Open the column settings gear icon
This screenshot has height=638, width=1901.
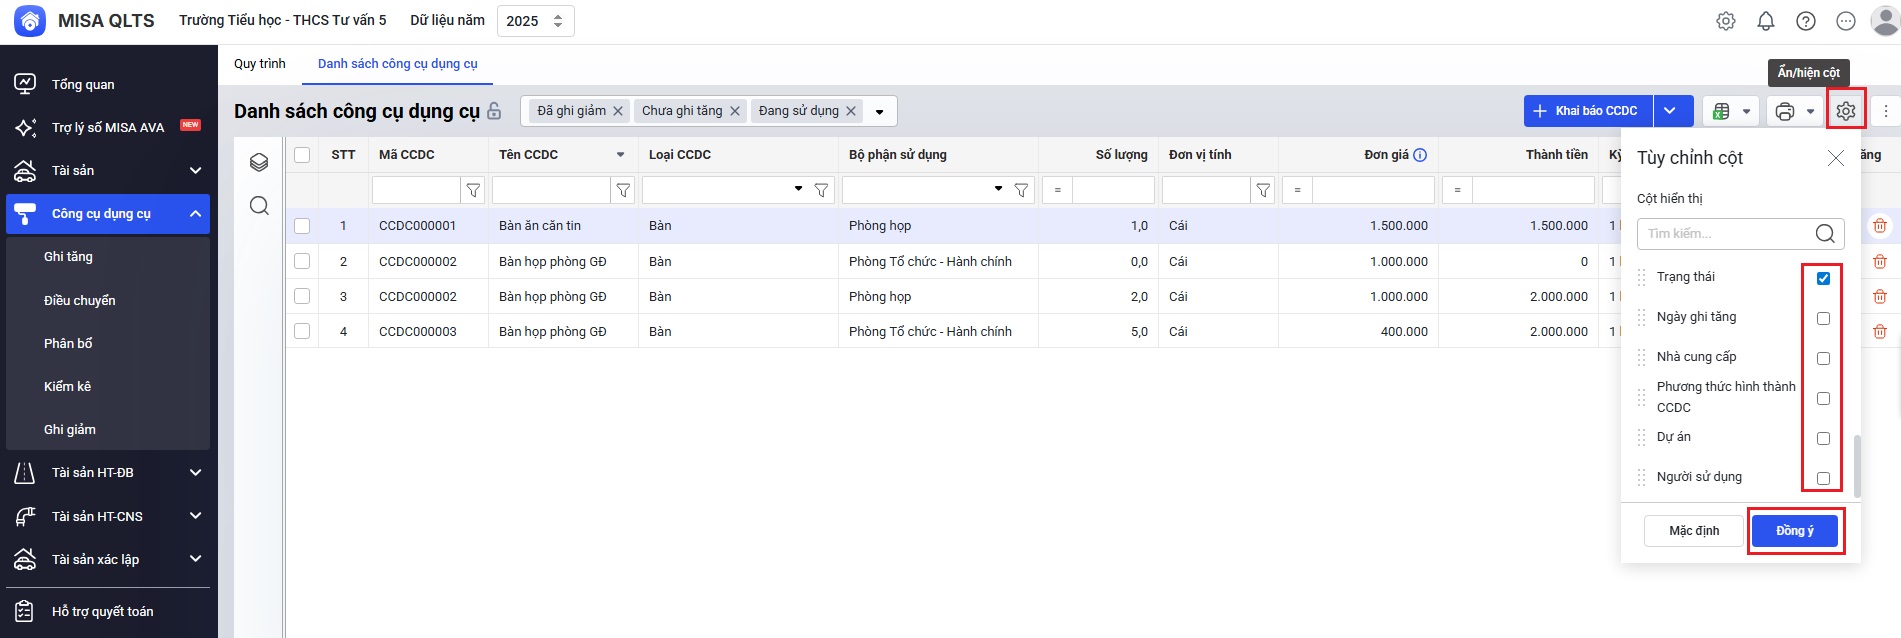click(x=1845, y=111)
